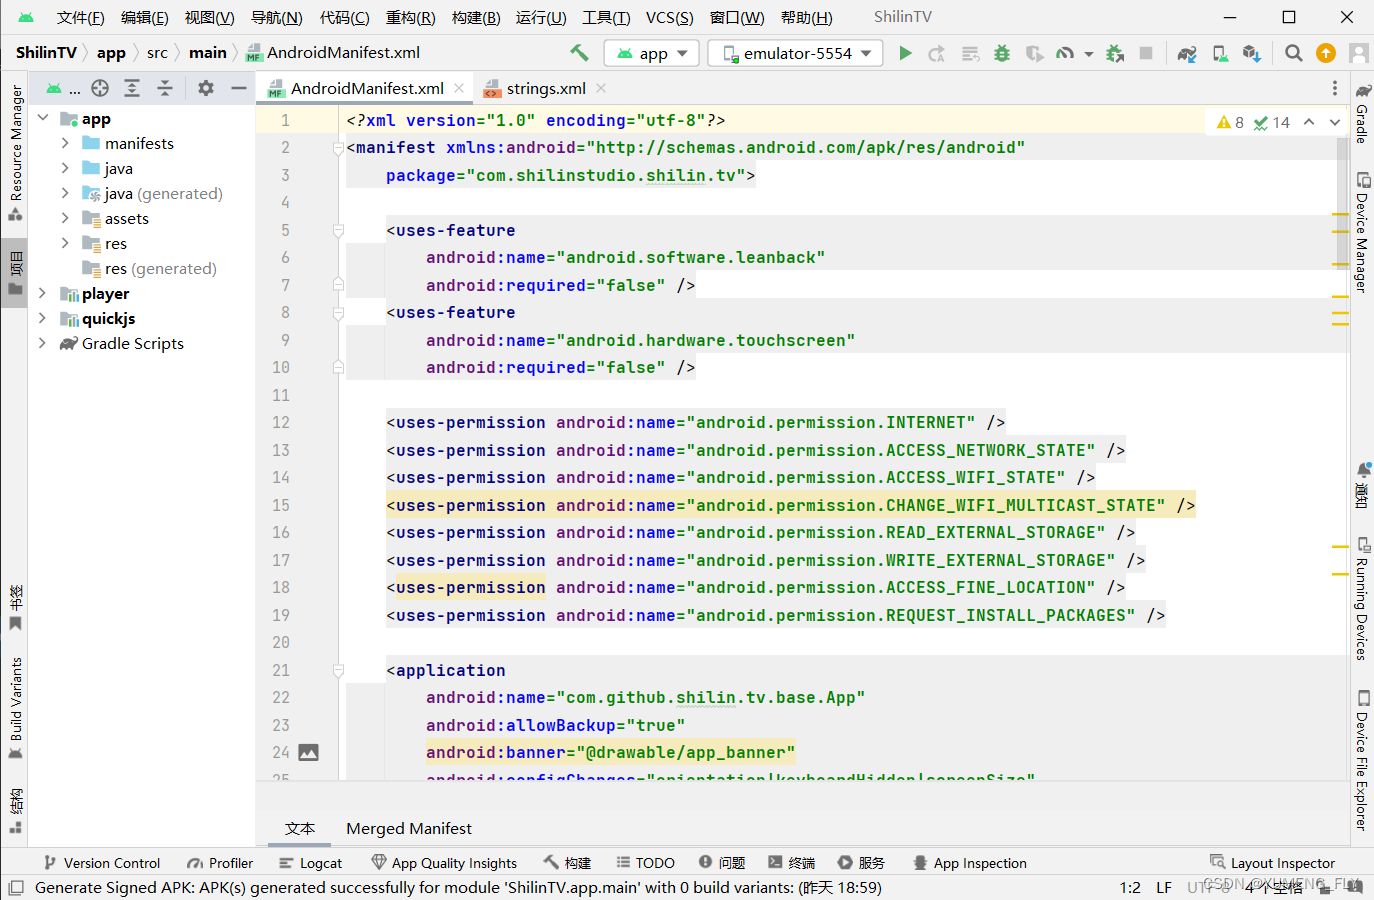Open the Logcat tool window

click(x=310, y=863)
